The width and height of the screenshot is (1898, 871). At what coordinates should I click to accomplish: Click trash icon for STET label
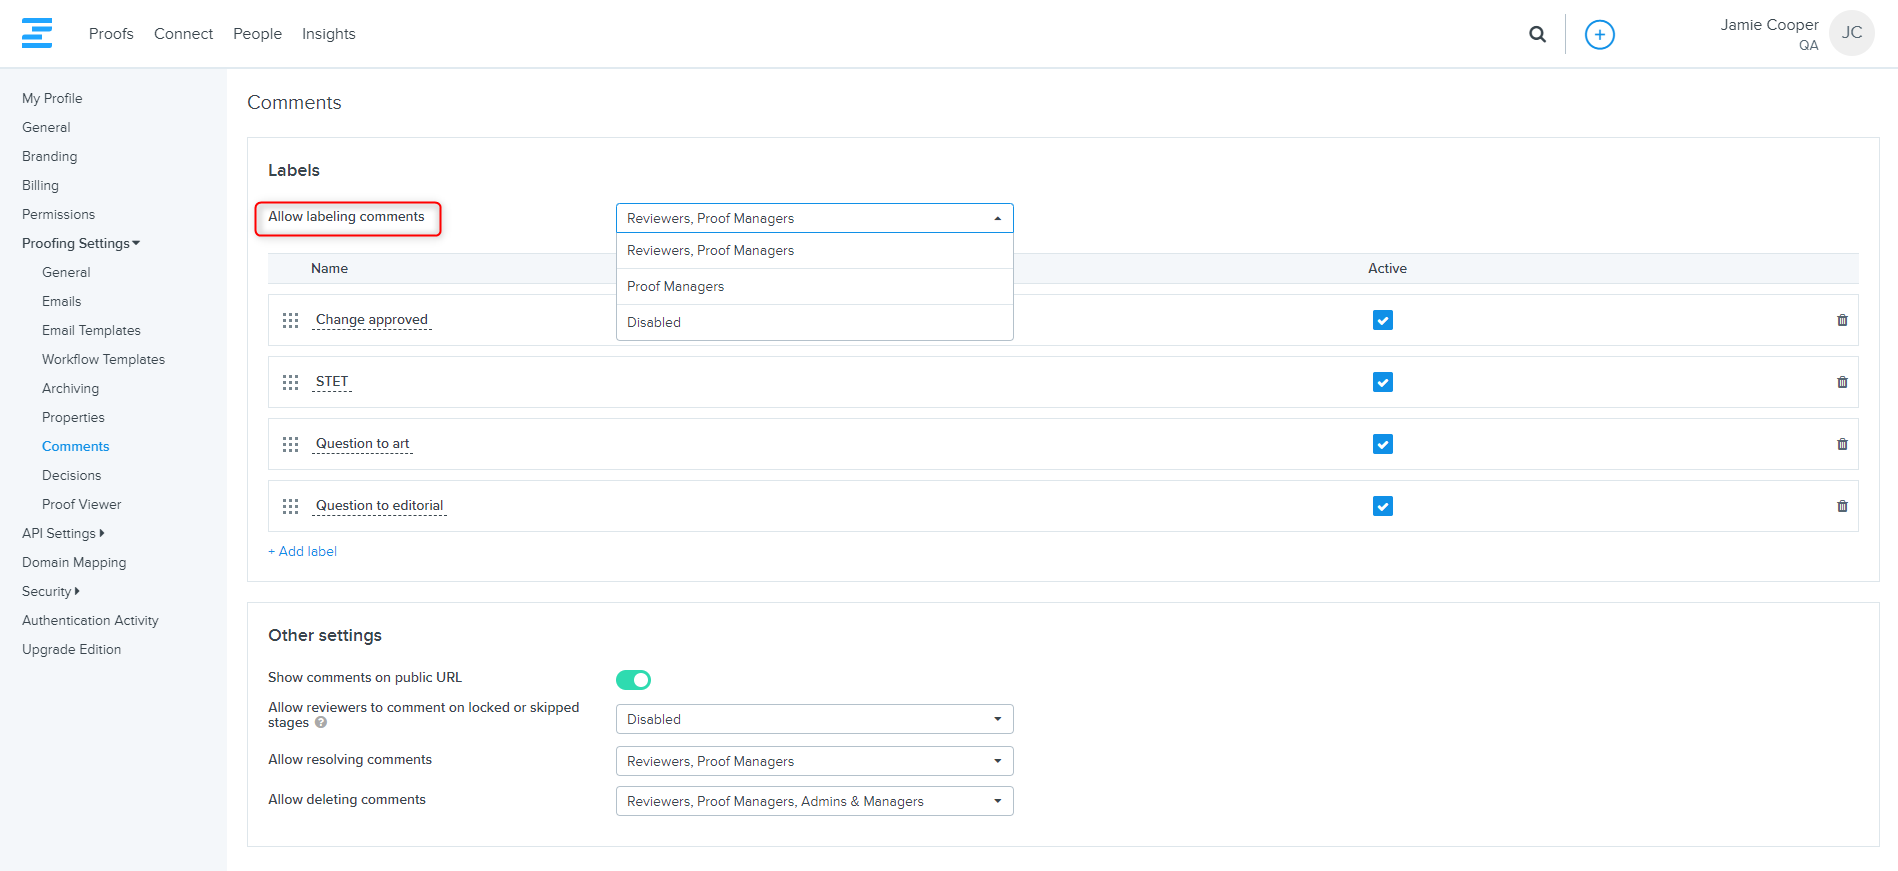(1842, 382)
